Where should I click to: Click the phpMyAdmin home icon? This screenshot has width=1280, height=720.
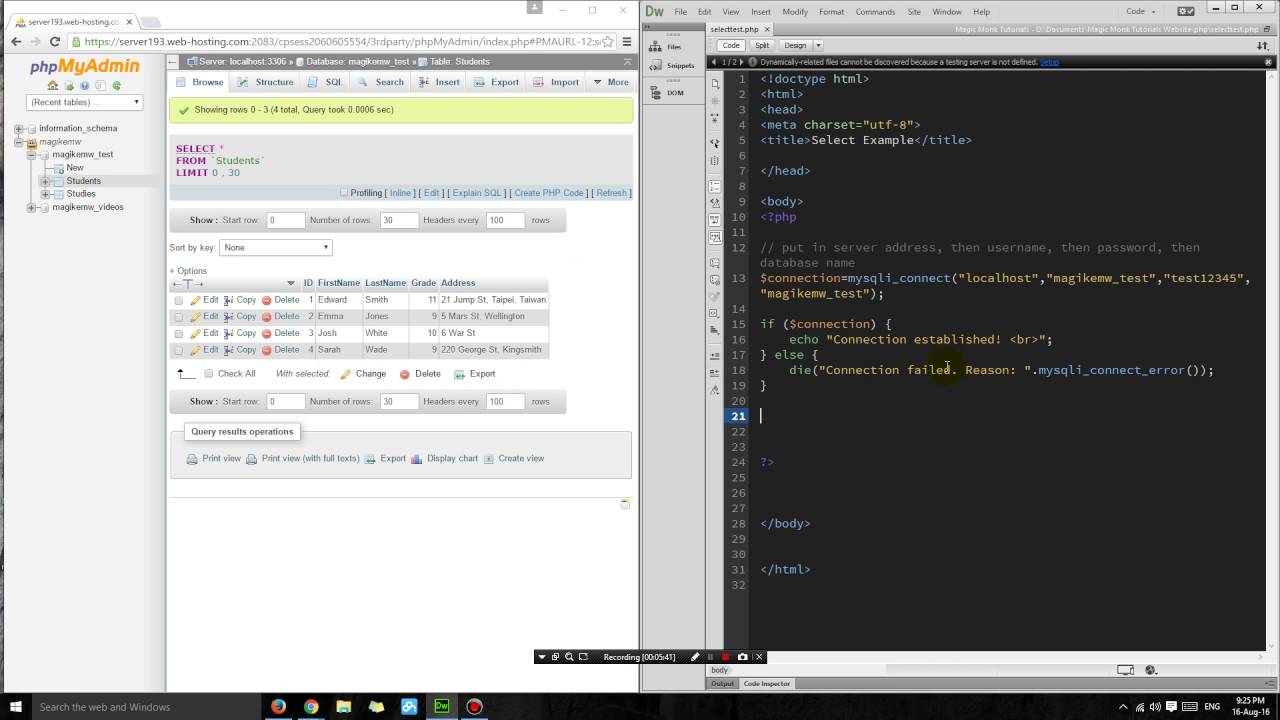pos(53,86)
